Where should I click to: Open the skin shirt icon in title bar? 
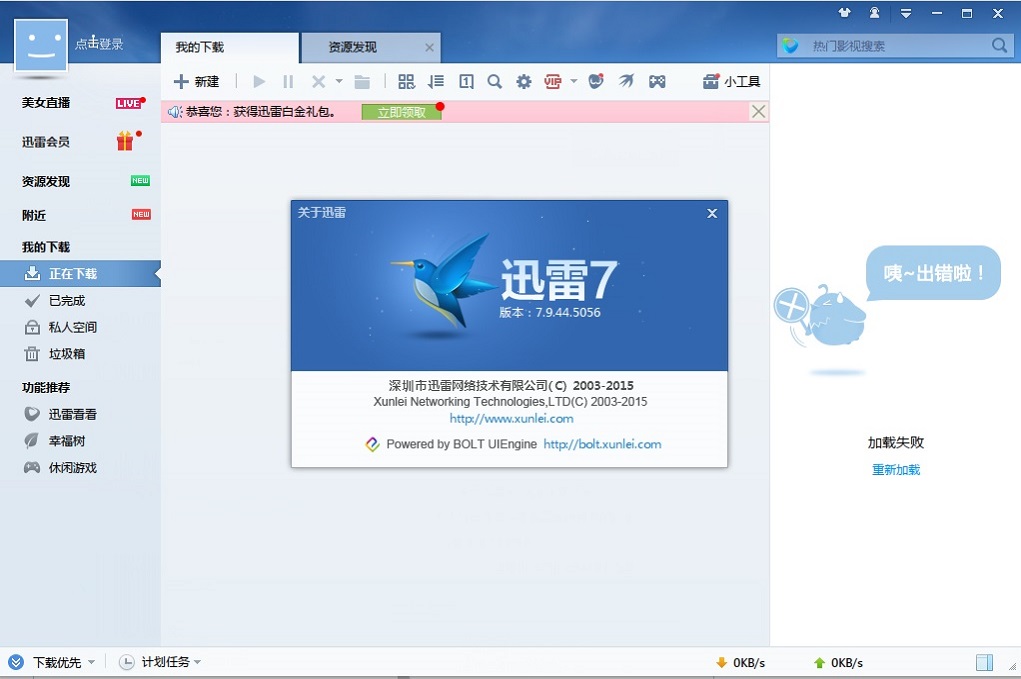coord(845,12)
